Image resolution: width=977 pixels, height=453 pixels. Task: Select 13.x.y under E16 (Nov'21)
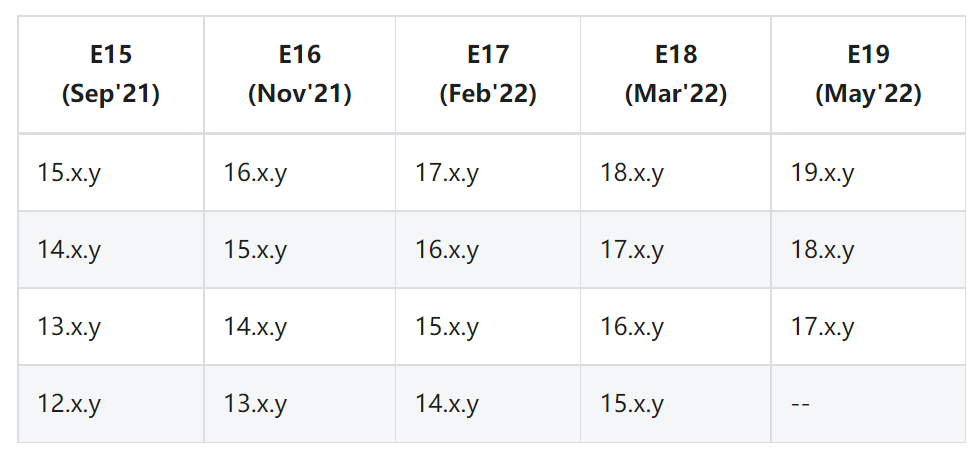coord(255,405)
